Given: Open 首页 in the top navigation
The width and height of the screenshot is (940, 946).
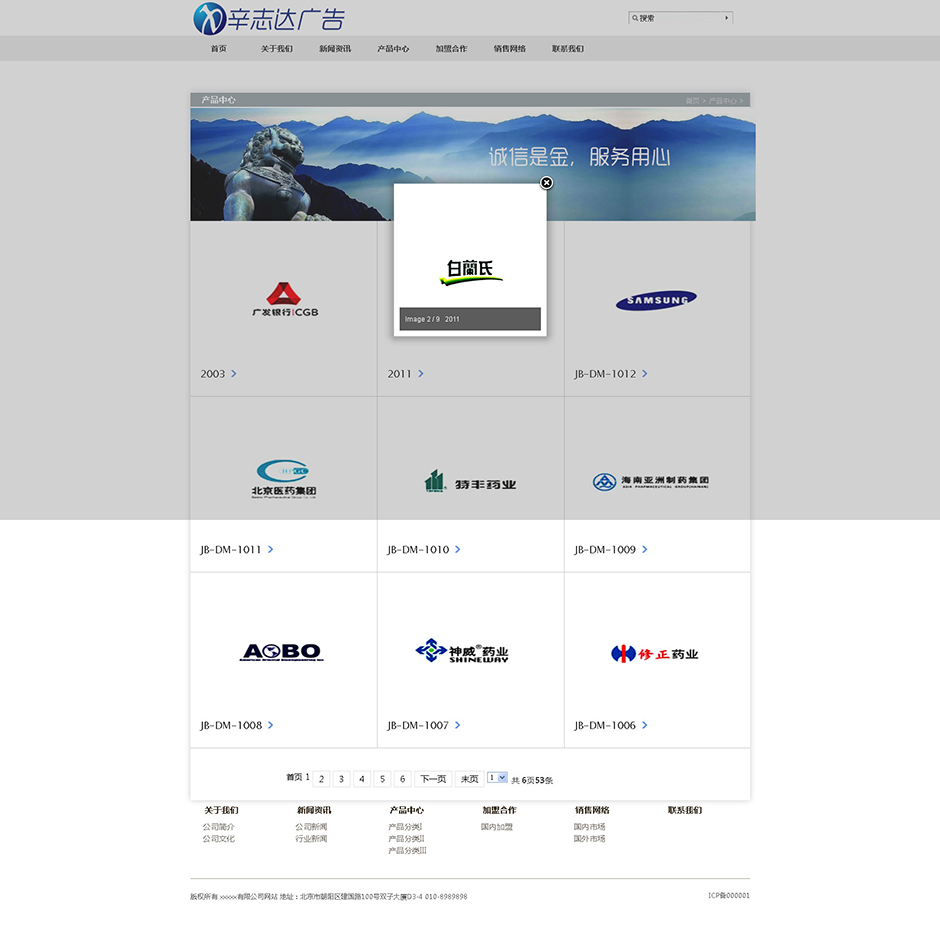Looking at the screenshot, I should (218, 49).
